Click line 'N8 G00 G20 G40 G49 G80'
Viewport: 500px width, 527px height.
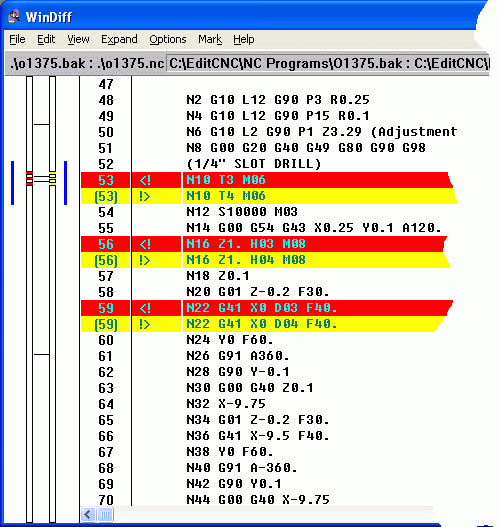(x=306, y=148)
